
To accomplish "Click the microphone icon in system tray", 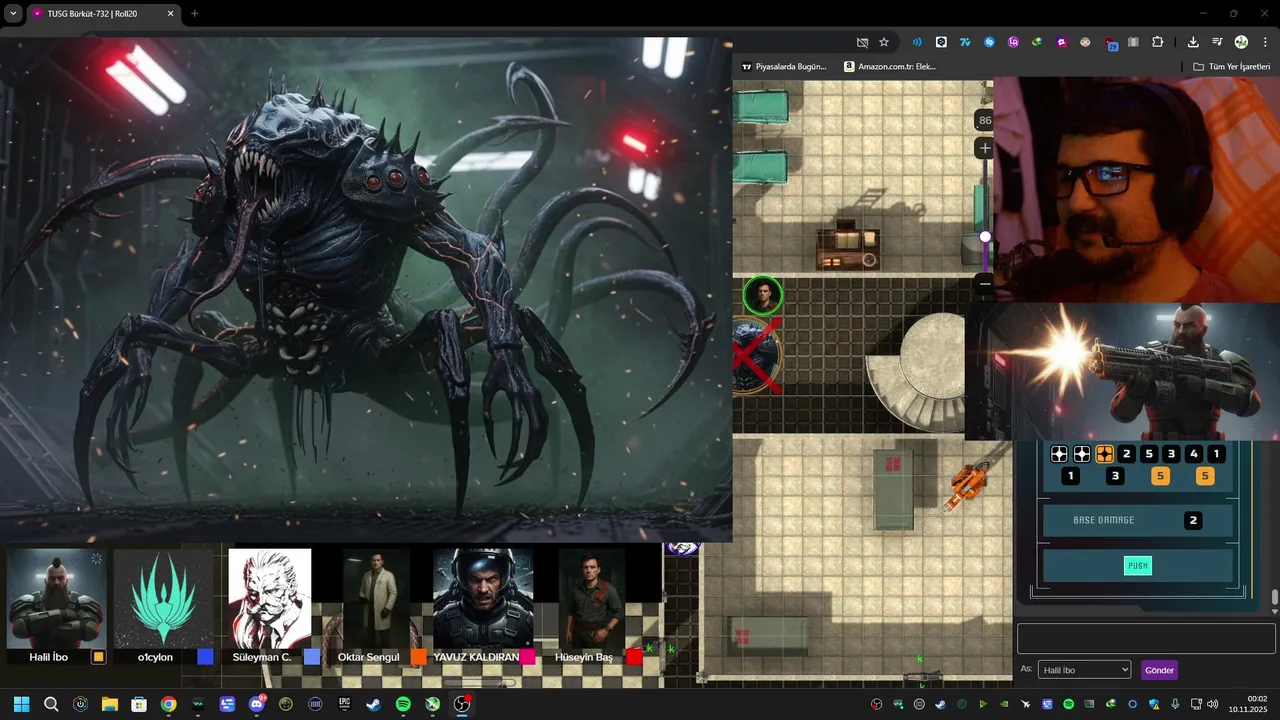I will (x=1175, y=704).
